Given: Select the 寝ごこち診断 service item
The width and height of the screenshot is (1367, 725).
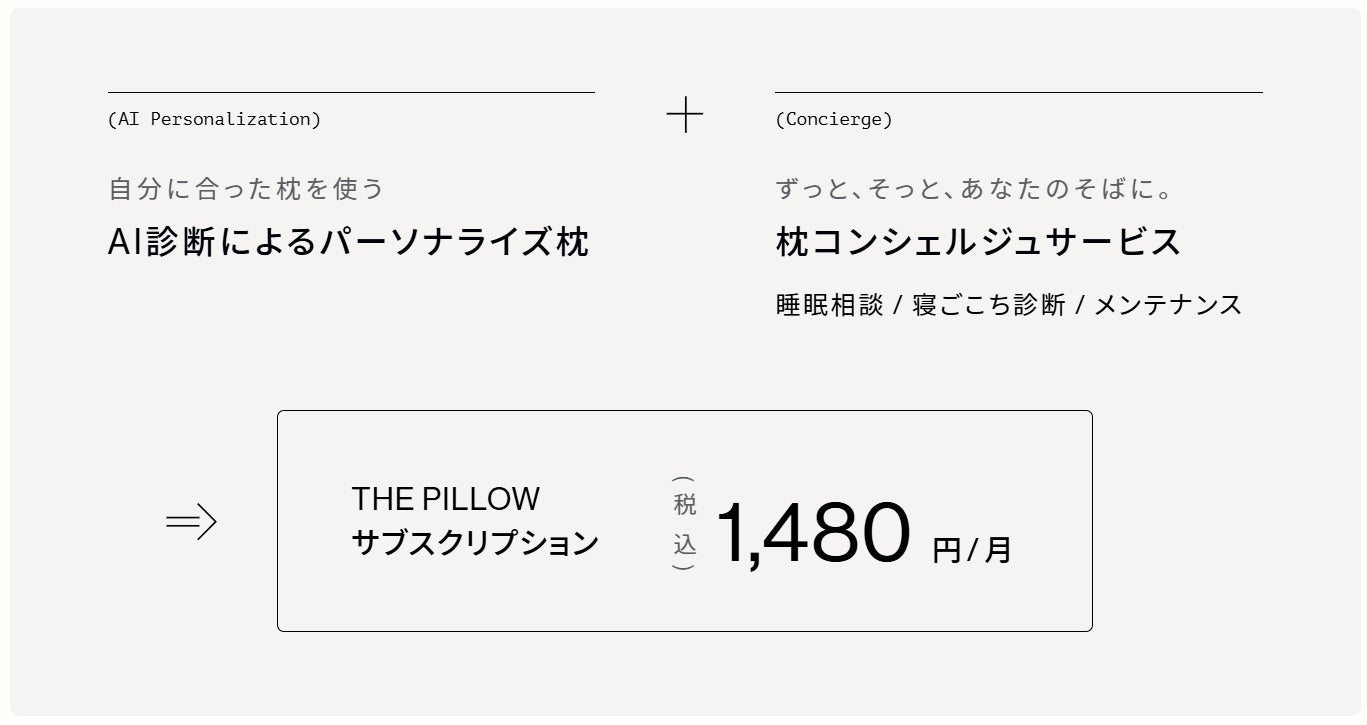Looking at the screenshot, I should (x=988, y=305).
